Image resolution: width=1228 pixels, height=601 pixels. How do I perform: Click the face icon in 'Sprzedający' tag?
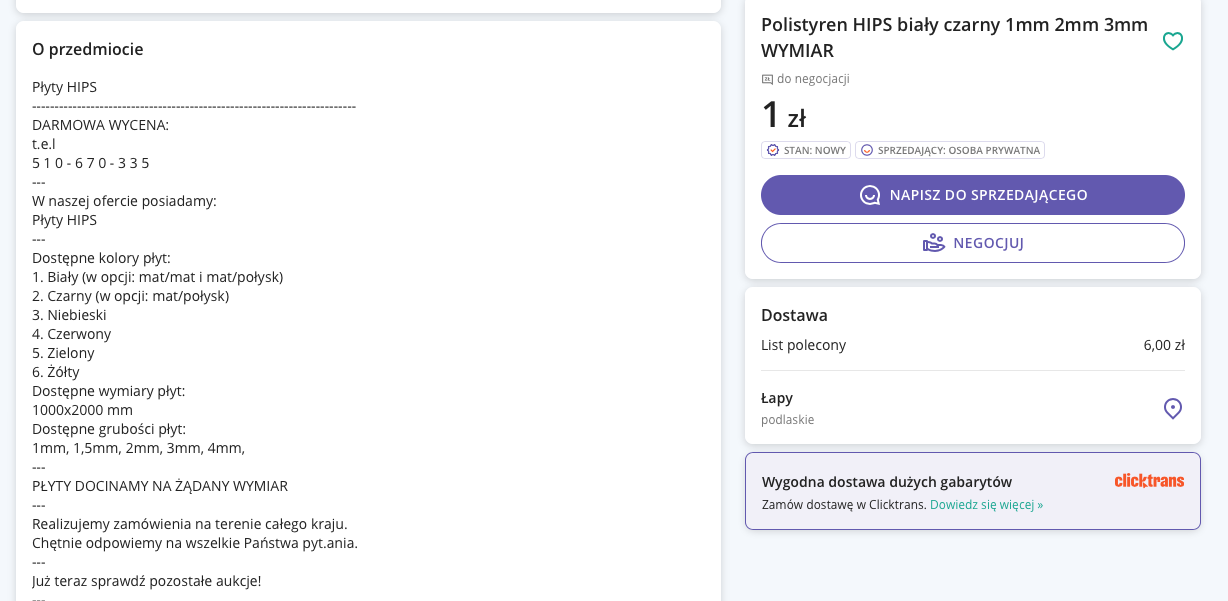tap(867, 150)
